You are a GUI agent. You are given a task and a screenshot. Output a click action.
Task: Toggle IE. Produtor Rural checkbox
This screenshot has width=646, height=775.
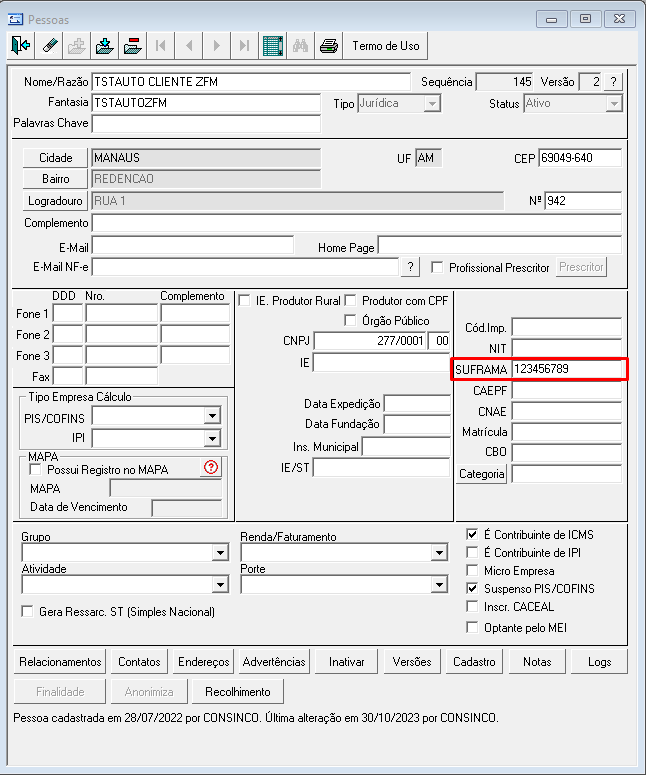click(x=245, y=301)
